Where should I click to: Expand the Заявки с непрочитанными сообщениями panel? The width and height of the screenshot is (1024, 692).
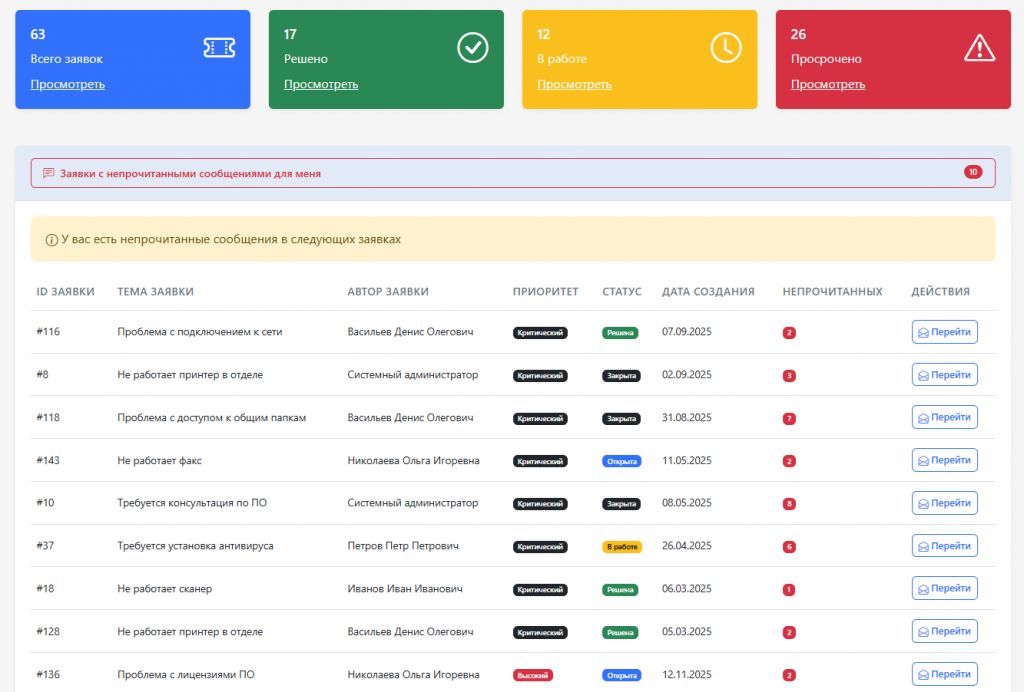pos(190,173)
